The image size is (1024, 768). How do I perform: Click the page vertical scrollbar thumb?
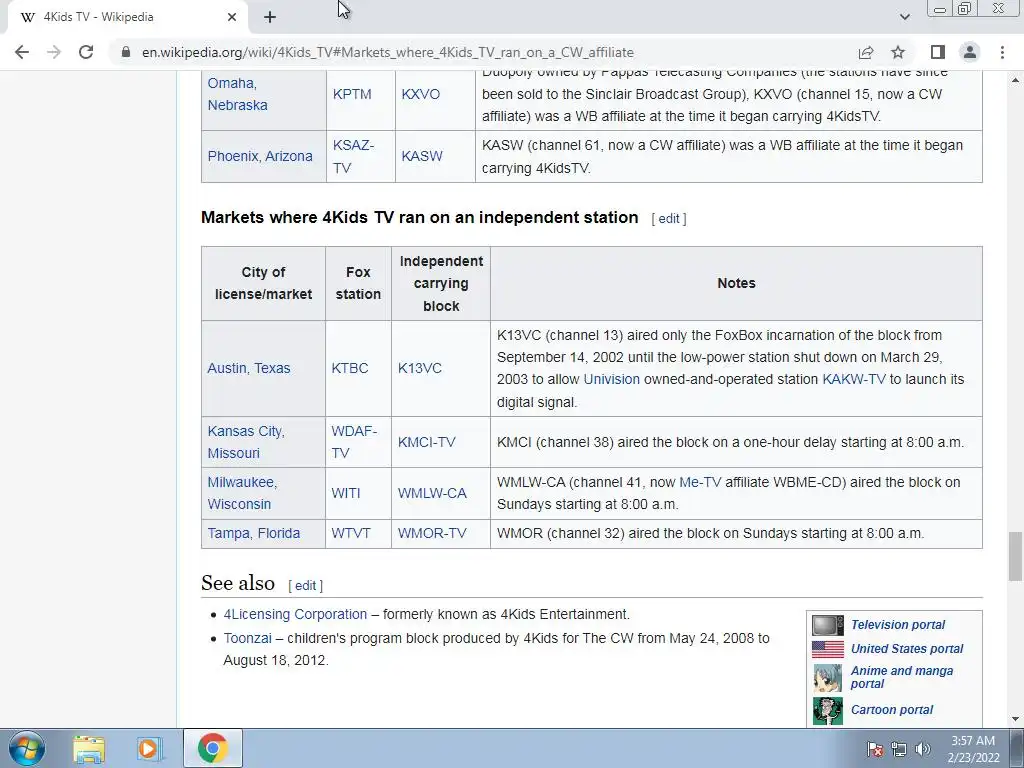1015,556
